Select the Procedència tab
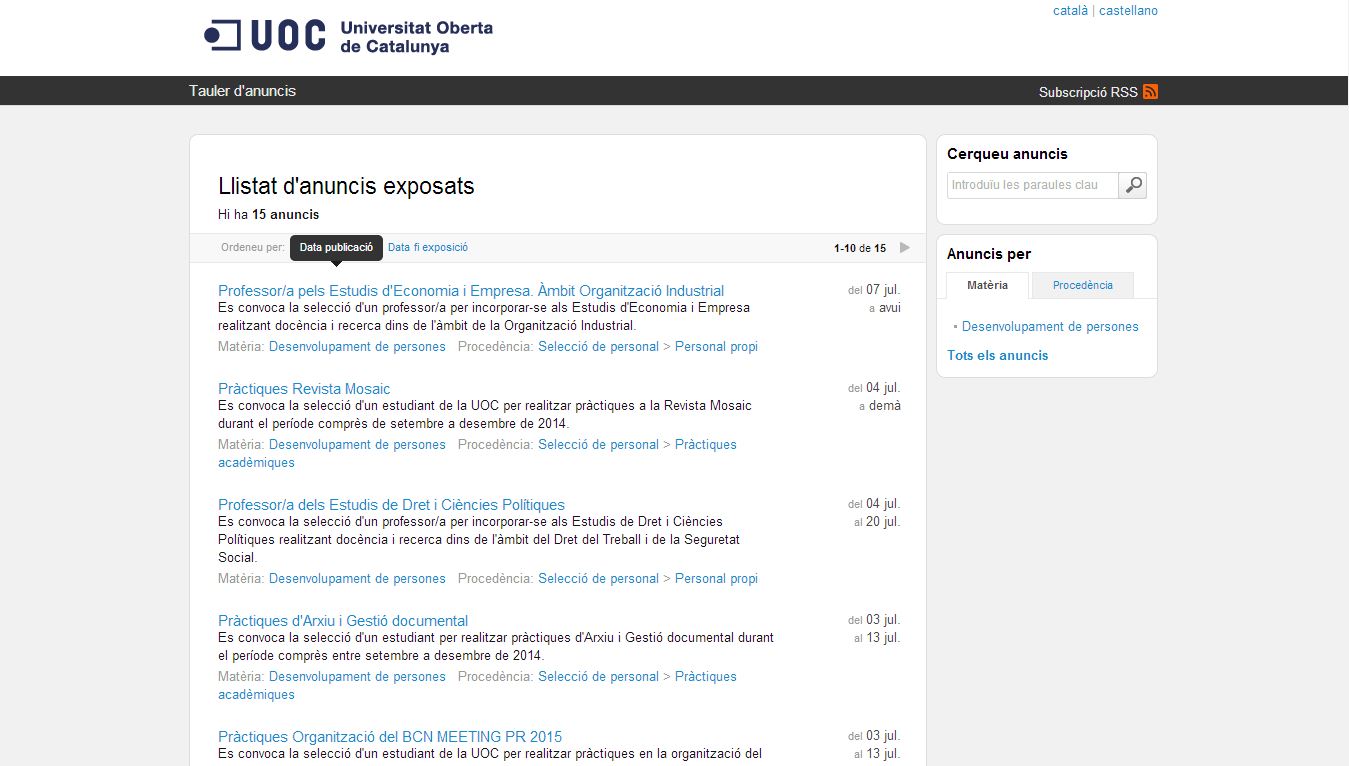Image resolution: width=1349 pixels, height=766 pixels. pos(1082,286)
